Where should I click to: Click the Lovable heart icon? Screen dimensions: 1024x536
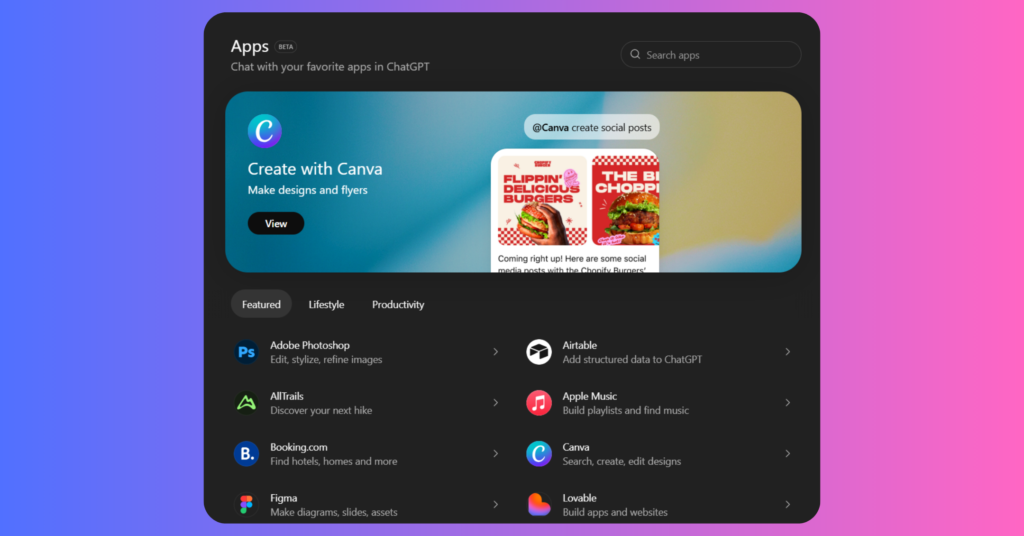539,505
